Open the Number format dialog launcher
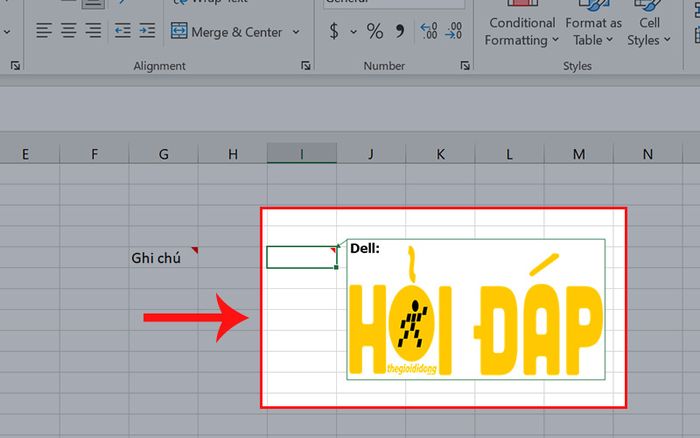 465,66
